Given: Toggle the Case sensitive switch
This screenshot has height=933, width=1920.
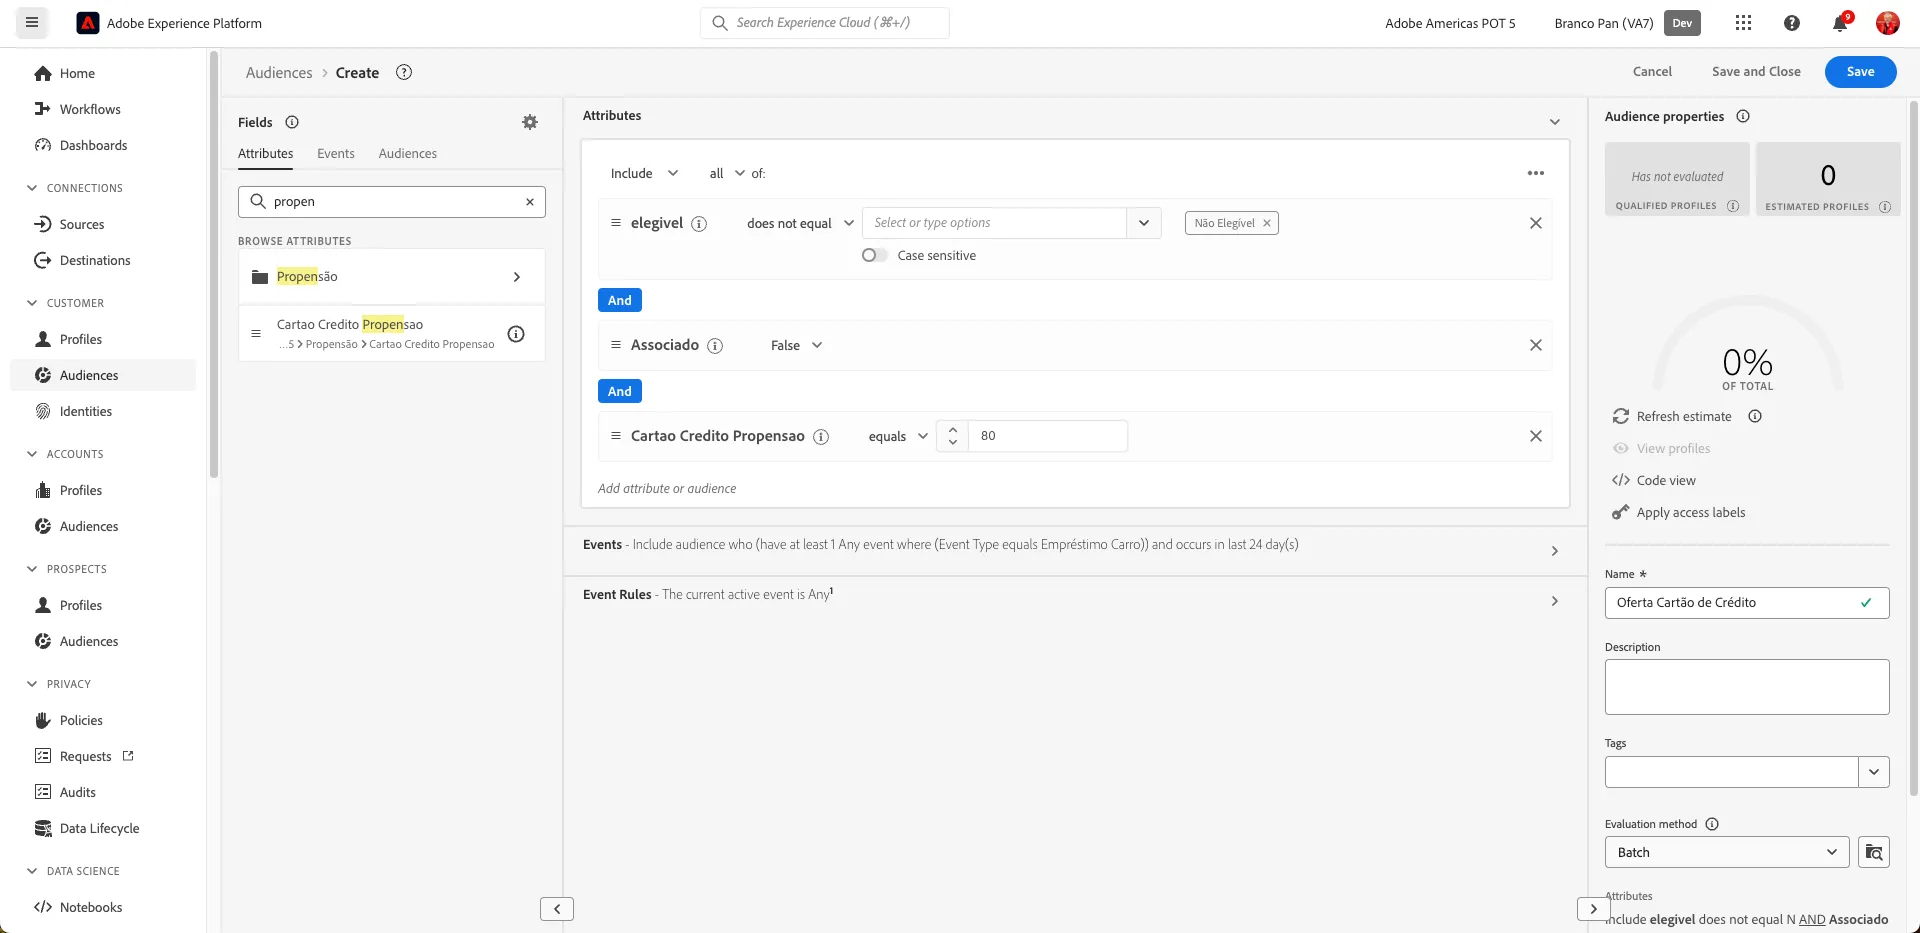Looking at the screenshot, I should click(874, 255).
